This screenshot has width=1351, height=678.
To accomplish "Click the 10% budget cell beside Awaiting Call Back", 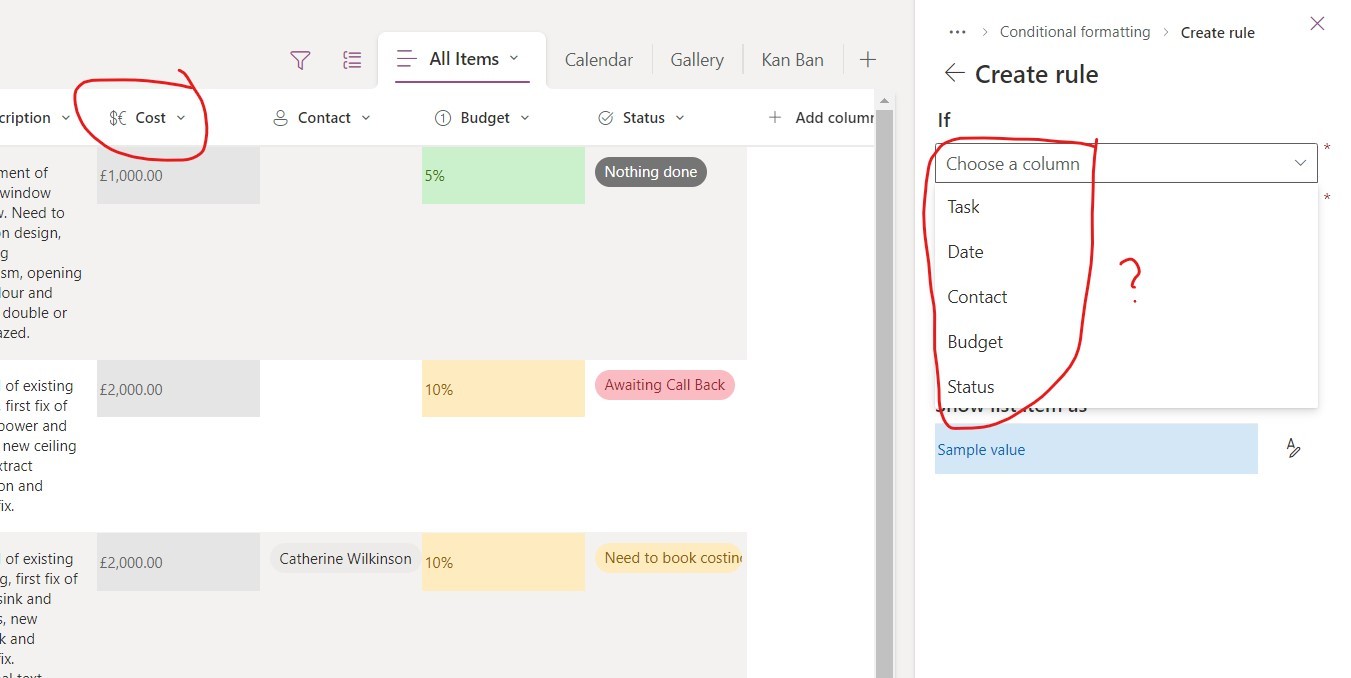I will pos(503,389).
